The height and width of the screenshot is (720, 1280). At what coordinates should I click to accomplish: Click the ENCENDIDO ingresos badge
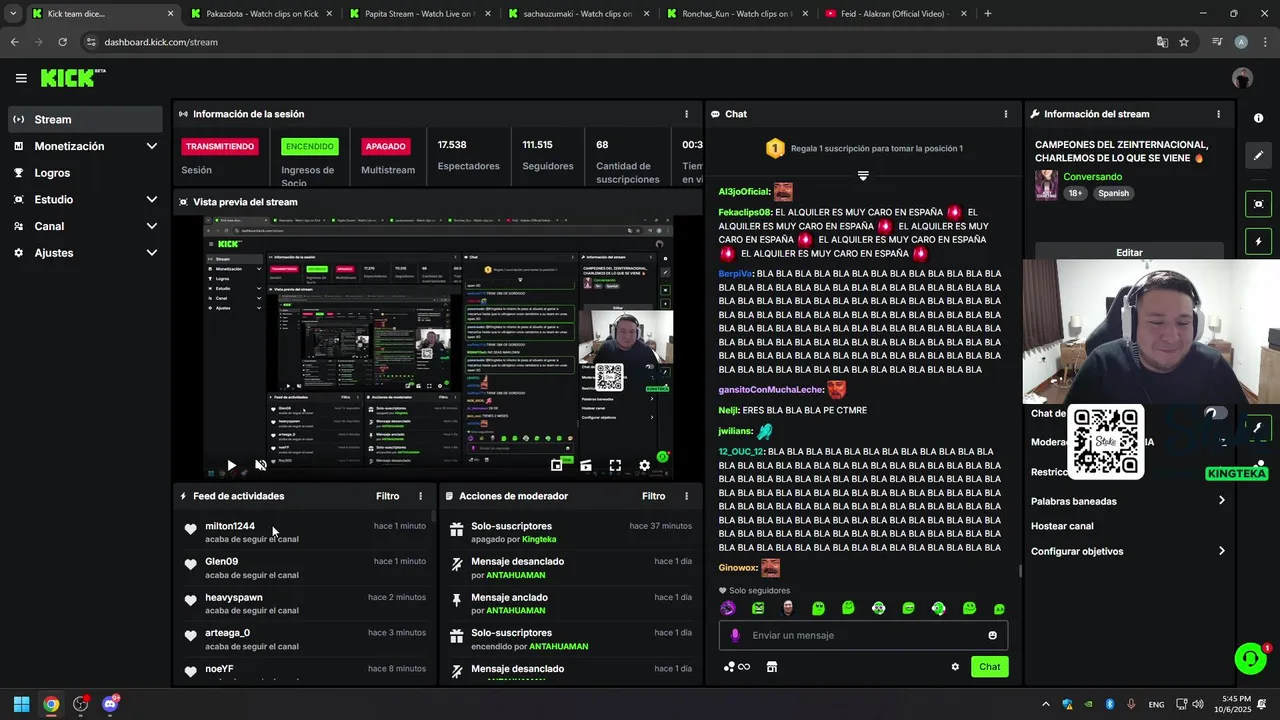(310, 146)
